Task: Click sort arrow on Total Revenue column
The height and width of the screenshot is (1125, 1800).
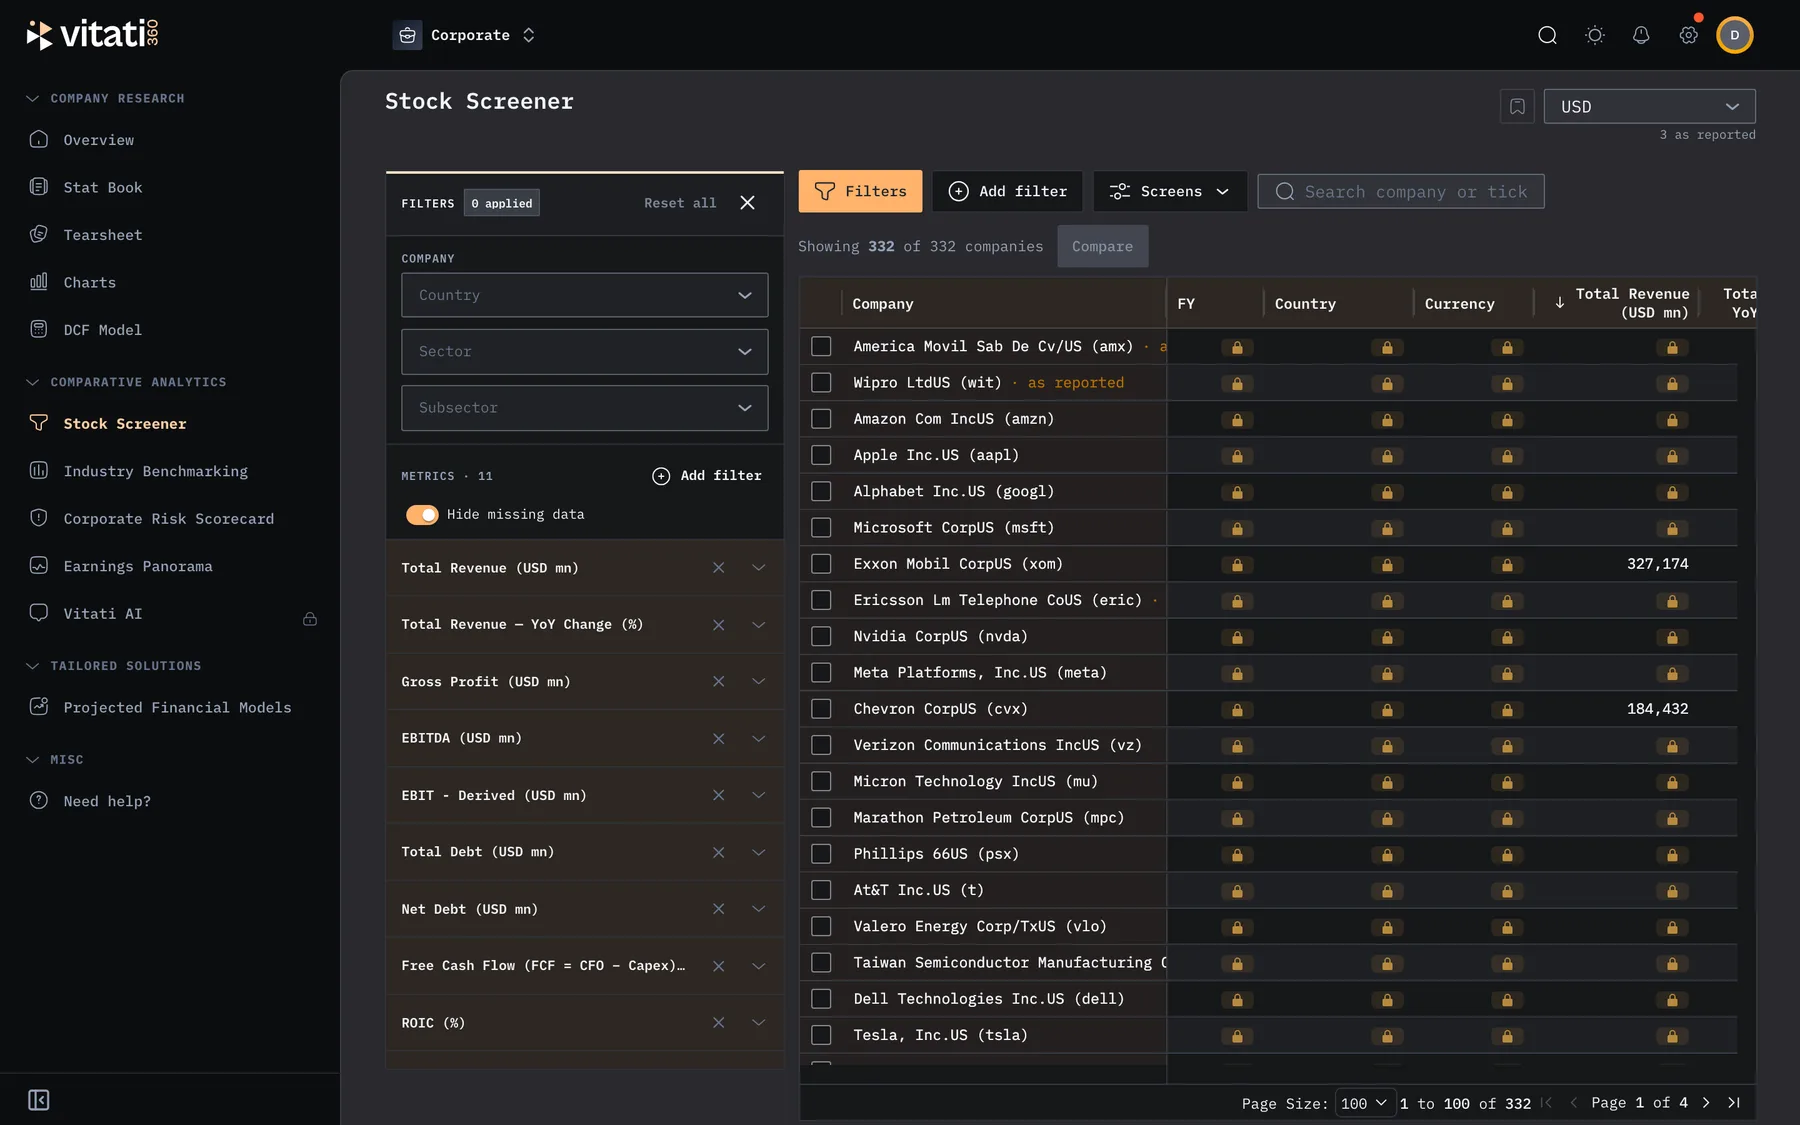Action: [1559, 302]
